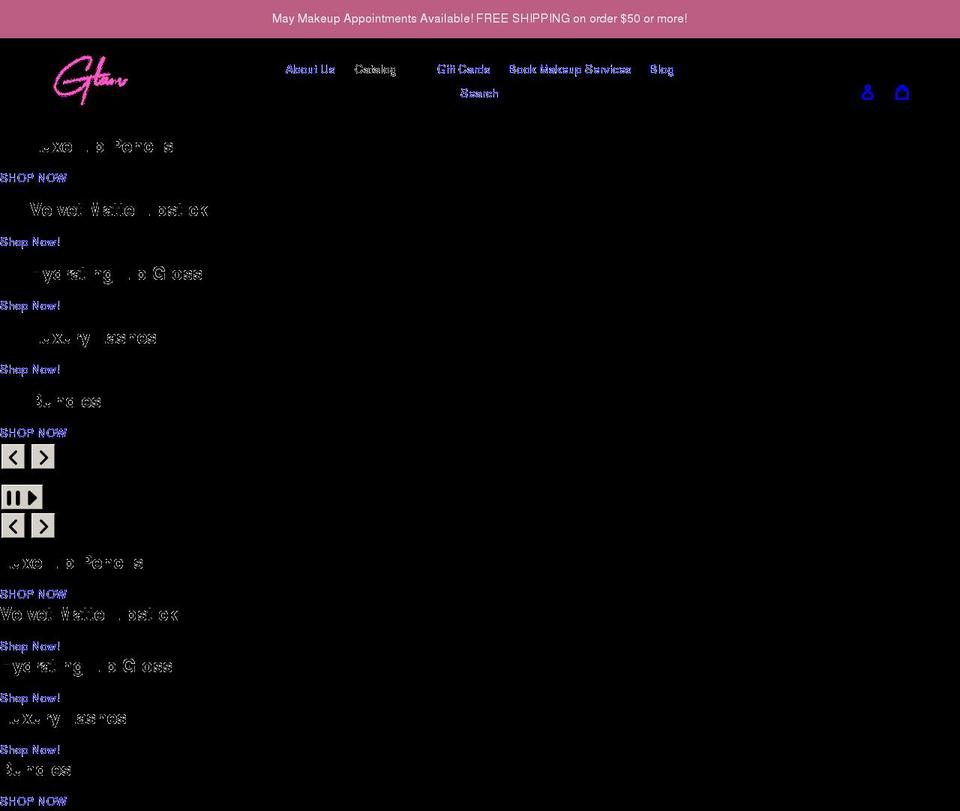The width and height of the screenshot is (960, 811).
Task: Open the shopping cart icon
Action: [902, 91]
